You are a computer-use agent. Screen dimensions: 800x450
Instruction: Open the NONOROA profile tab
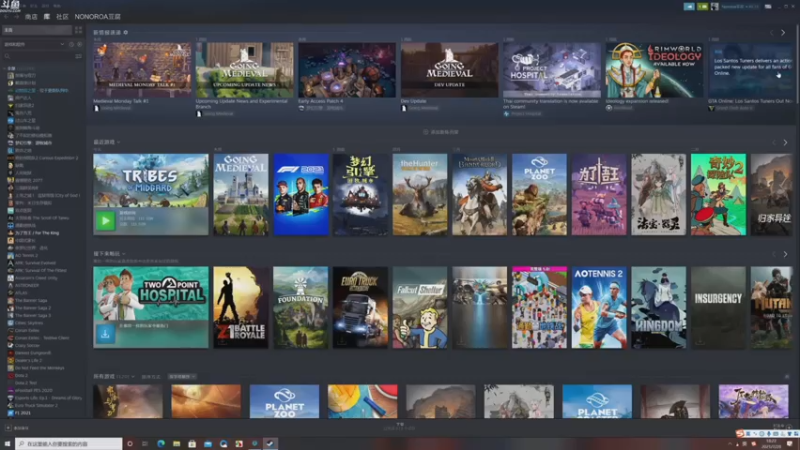coord(97,17)
